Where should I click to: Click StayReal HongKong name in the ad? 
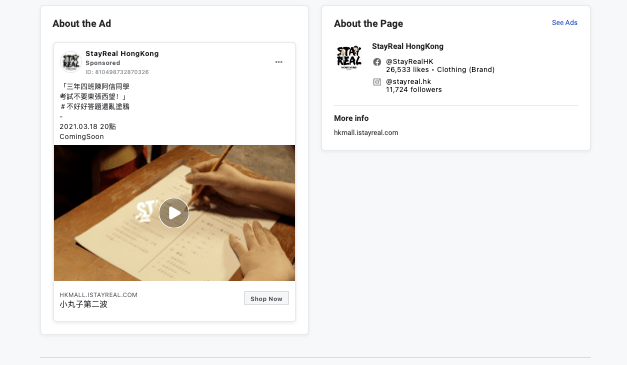[x=122, y=54]
